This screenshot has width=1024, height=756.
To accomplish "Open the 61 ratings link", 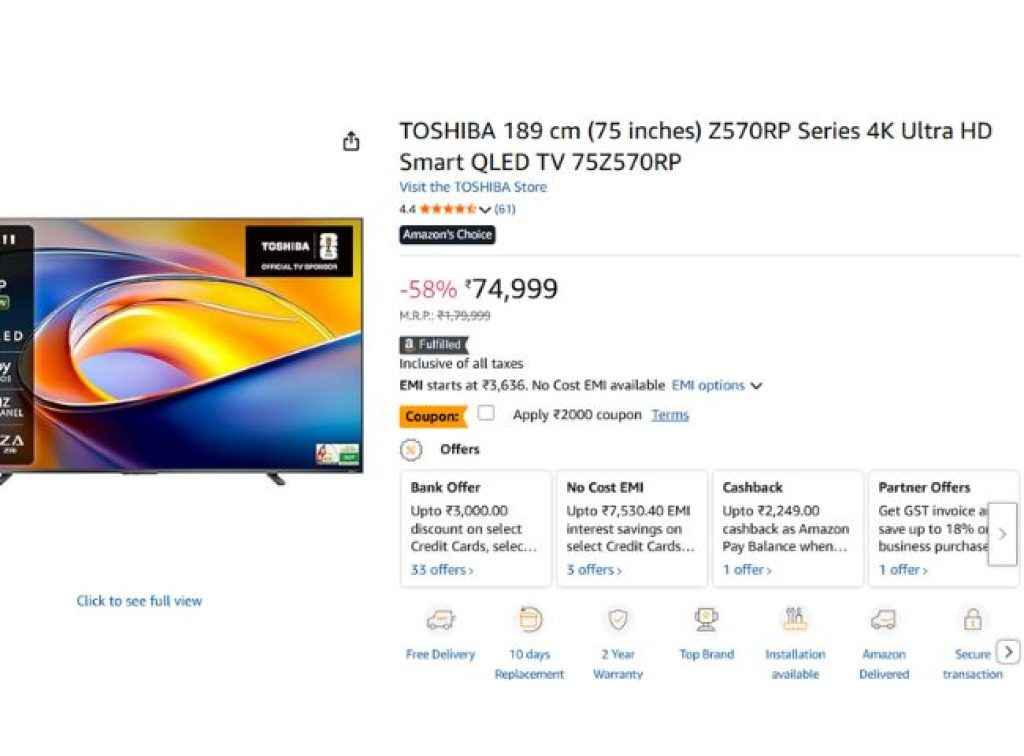I will coord(505,209).
